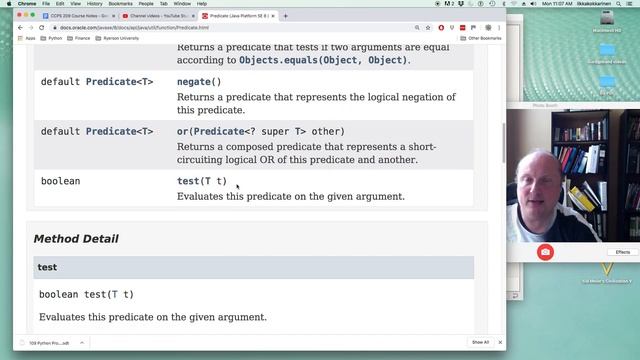Image resolution: width=640 pixels, height=360 pixels.
Task: Open the negate() method link
Action: (x=199, y=82)
